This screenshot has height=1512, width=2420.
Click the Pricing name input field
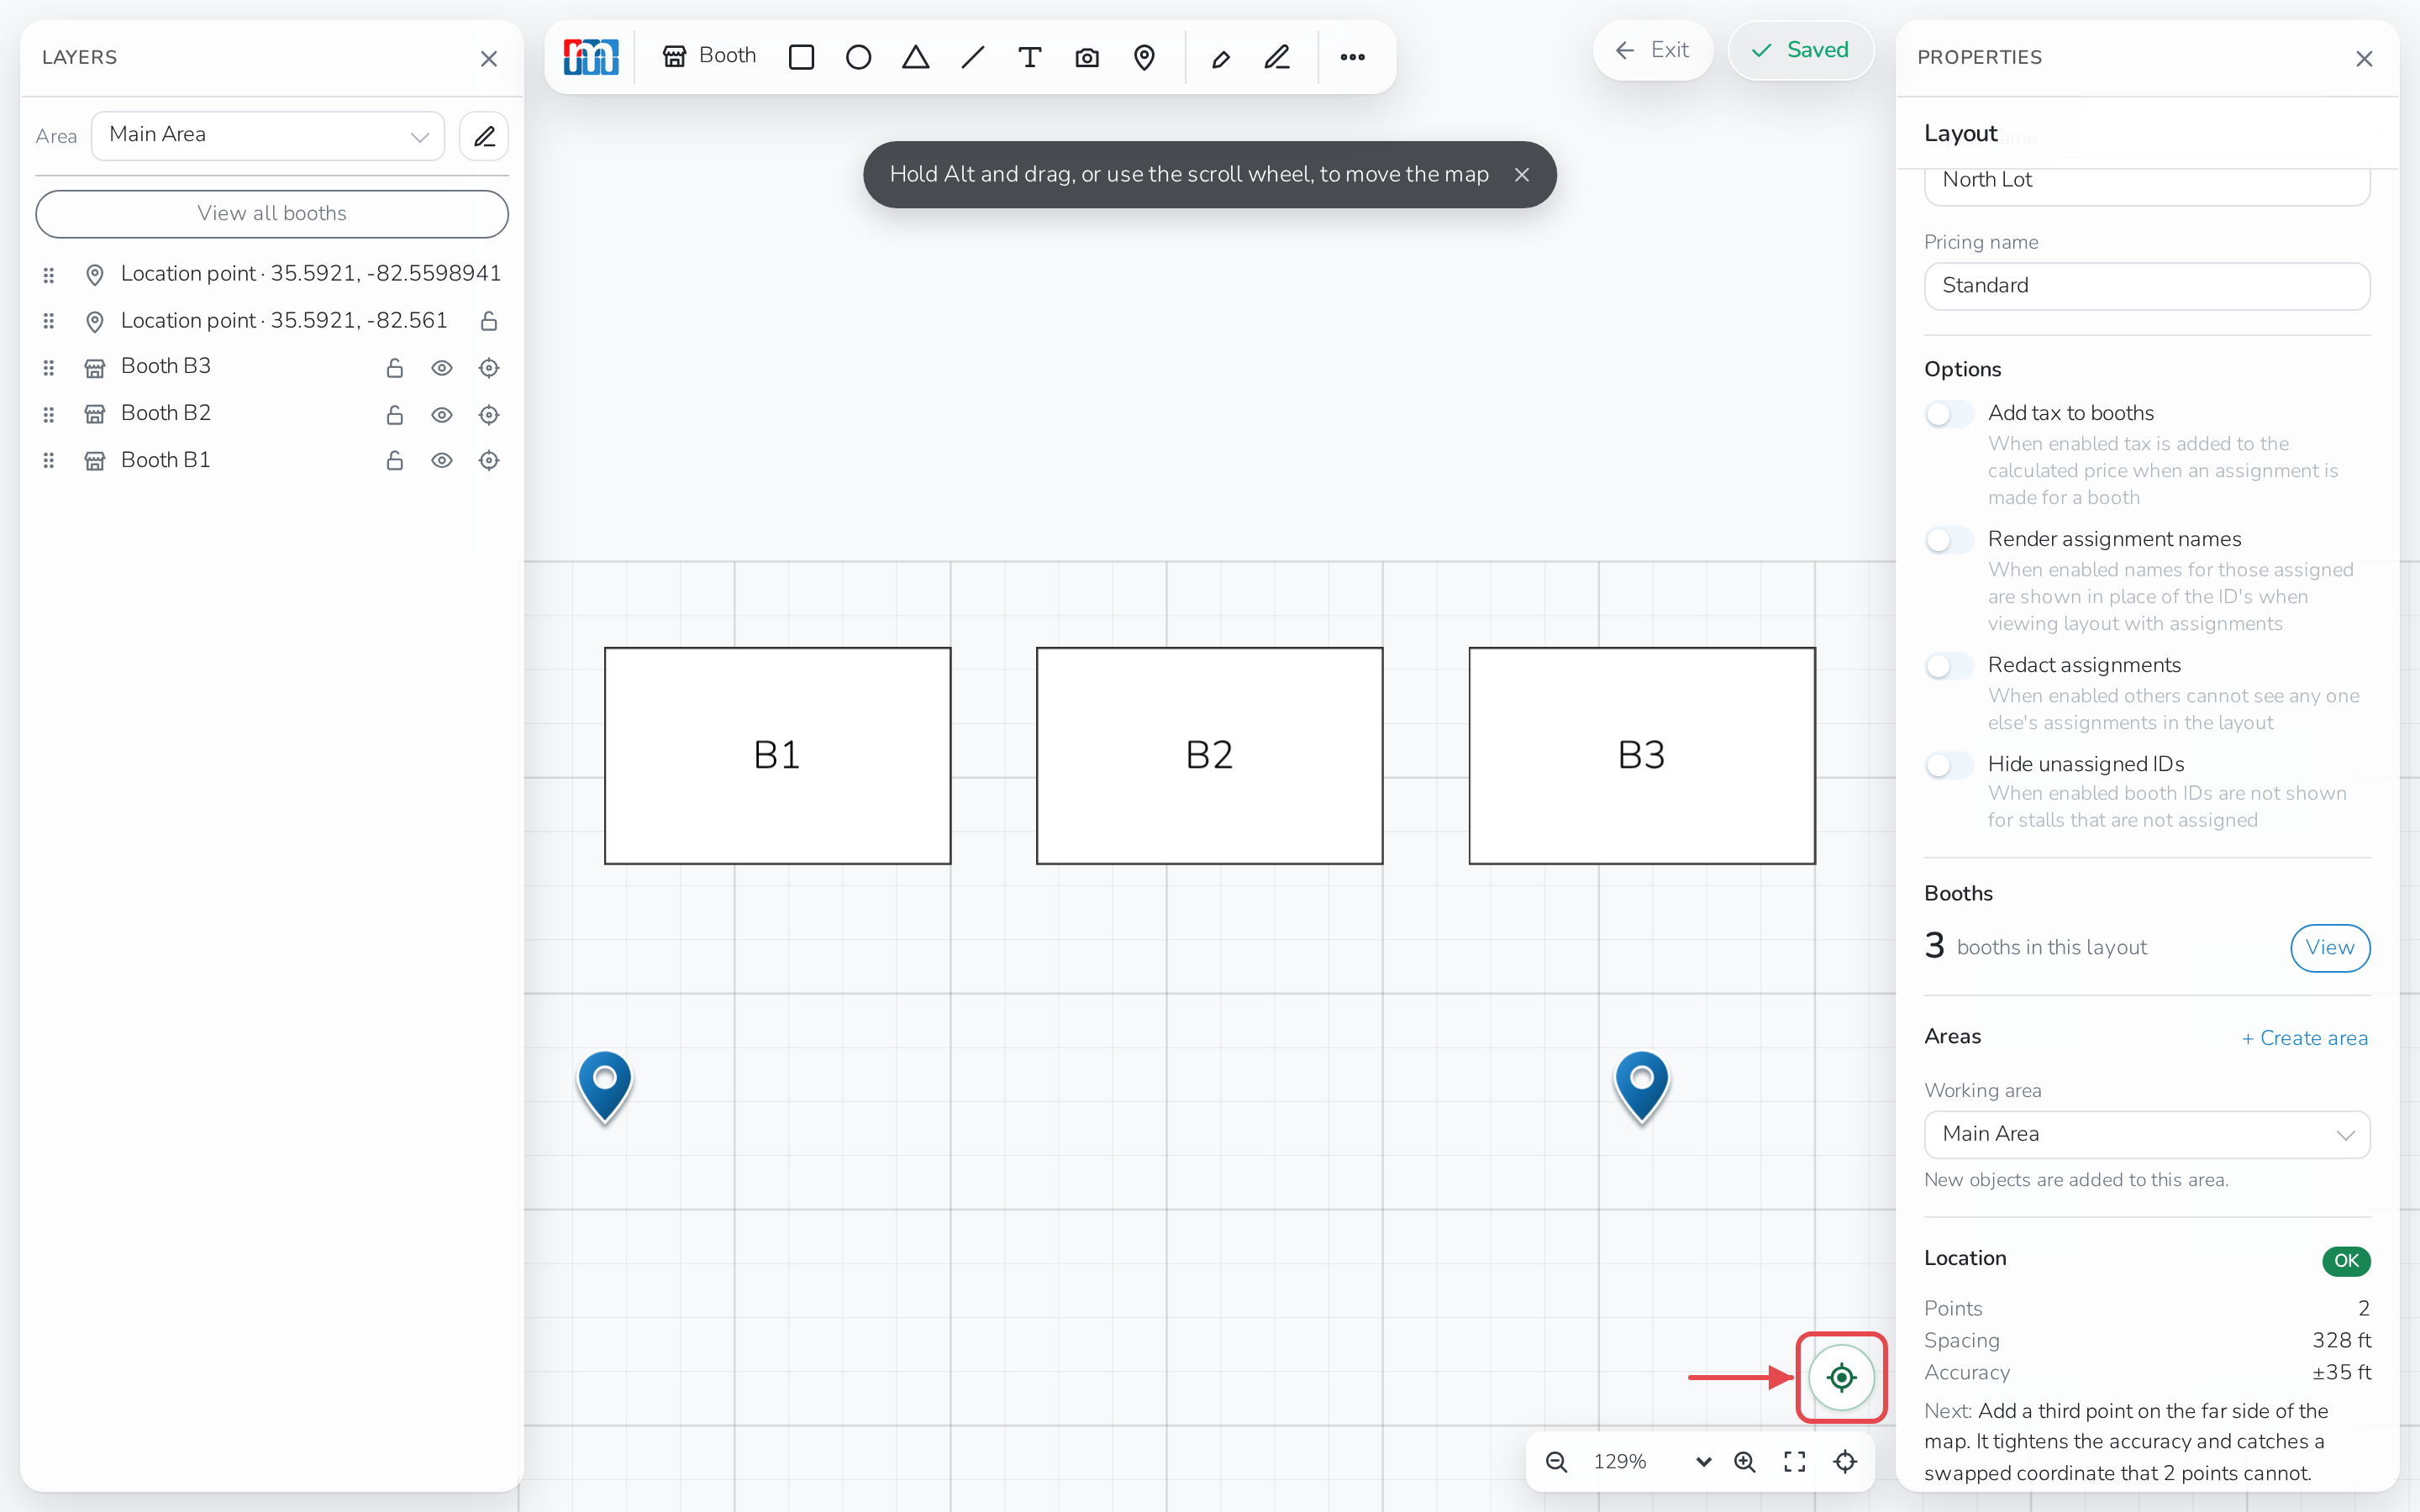[2147, 286]
